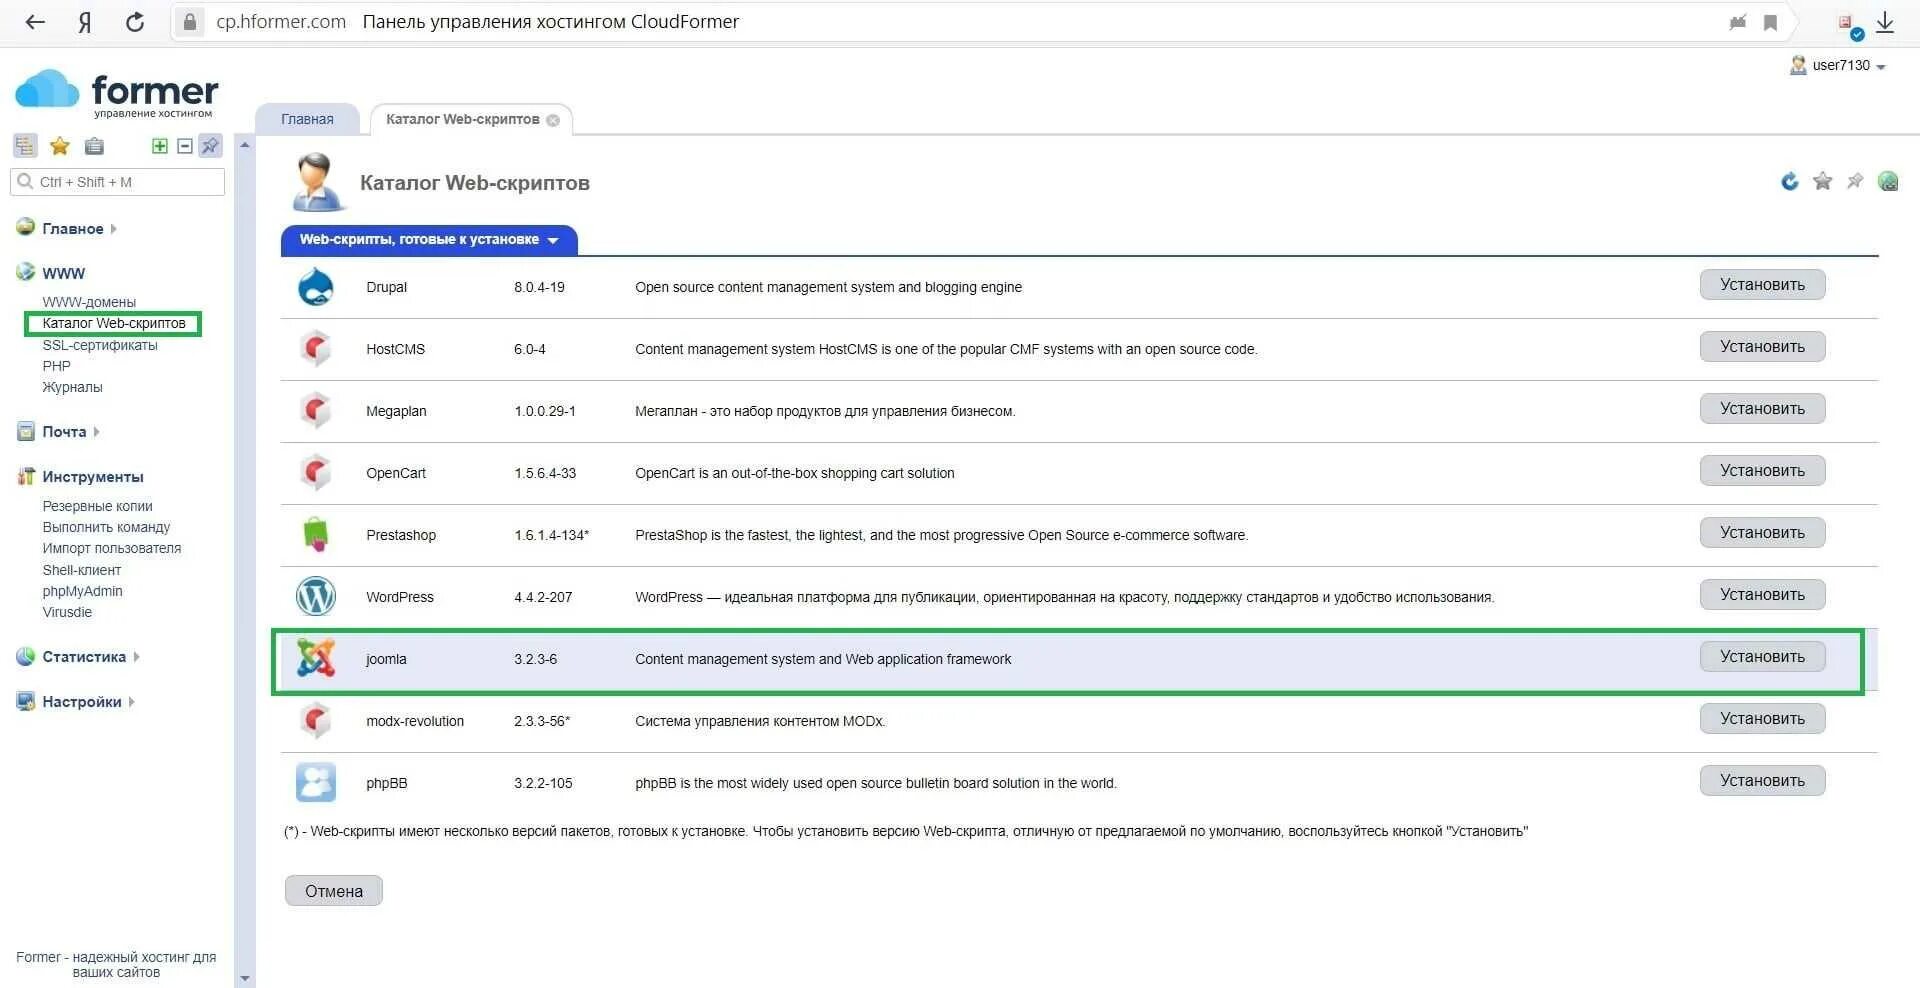Click Установить for Prestashop
The height and width of the screenshot is (988, 1920).
(1762, 533)
